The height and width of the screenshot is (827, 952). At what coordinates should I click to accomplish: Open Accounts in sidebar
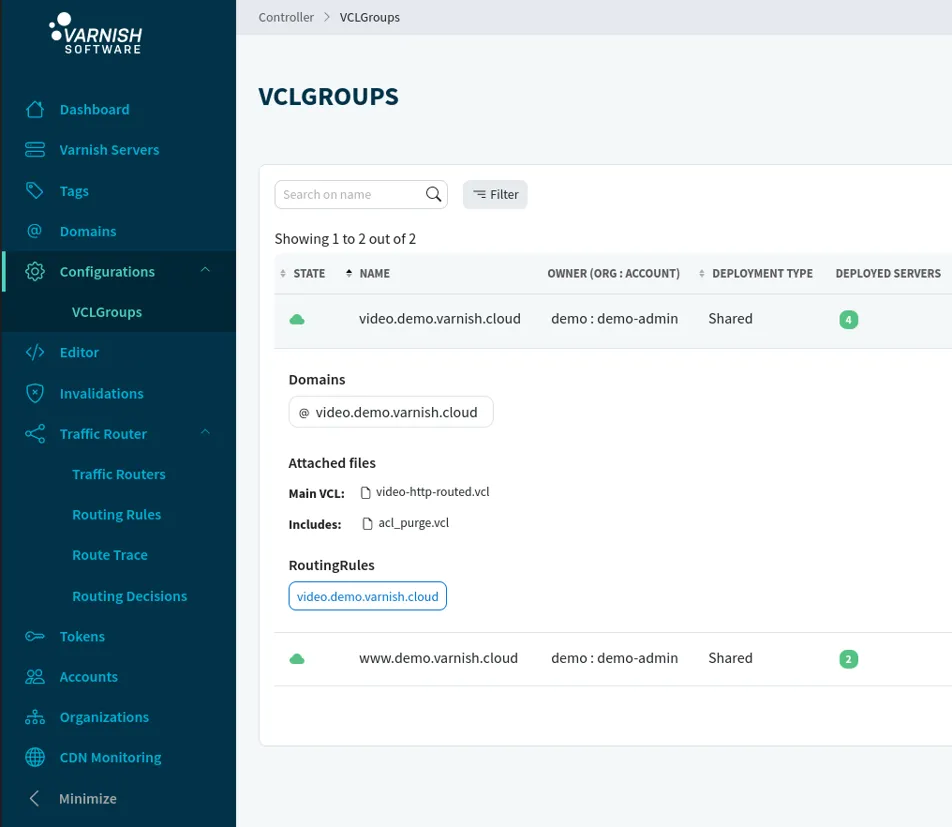[x=89, y=677]
